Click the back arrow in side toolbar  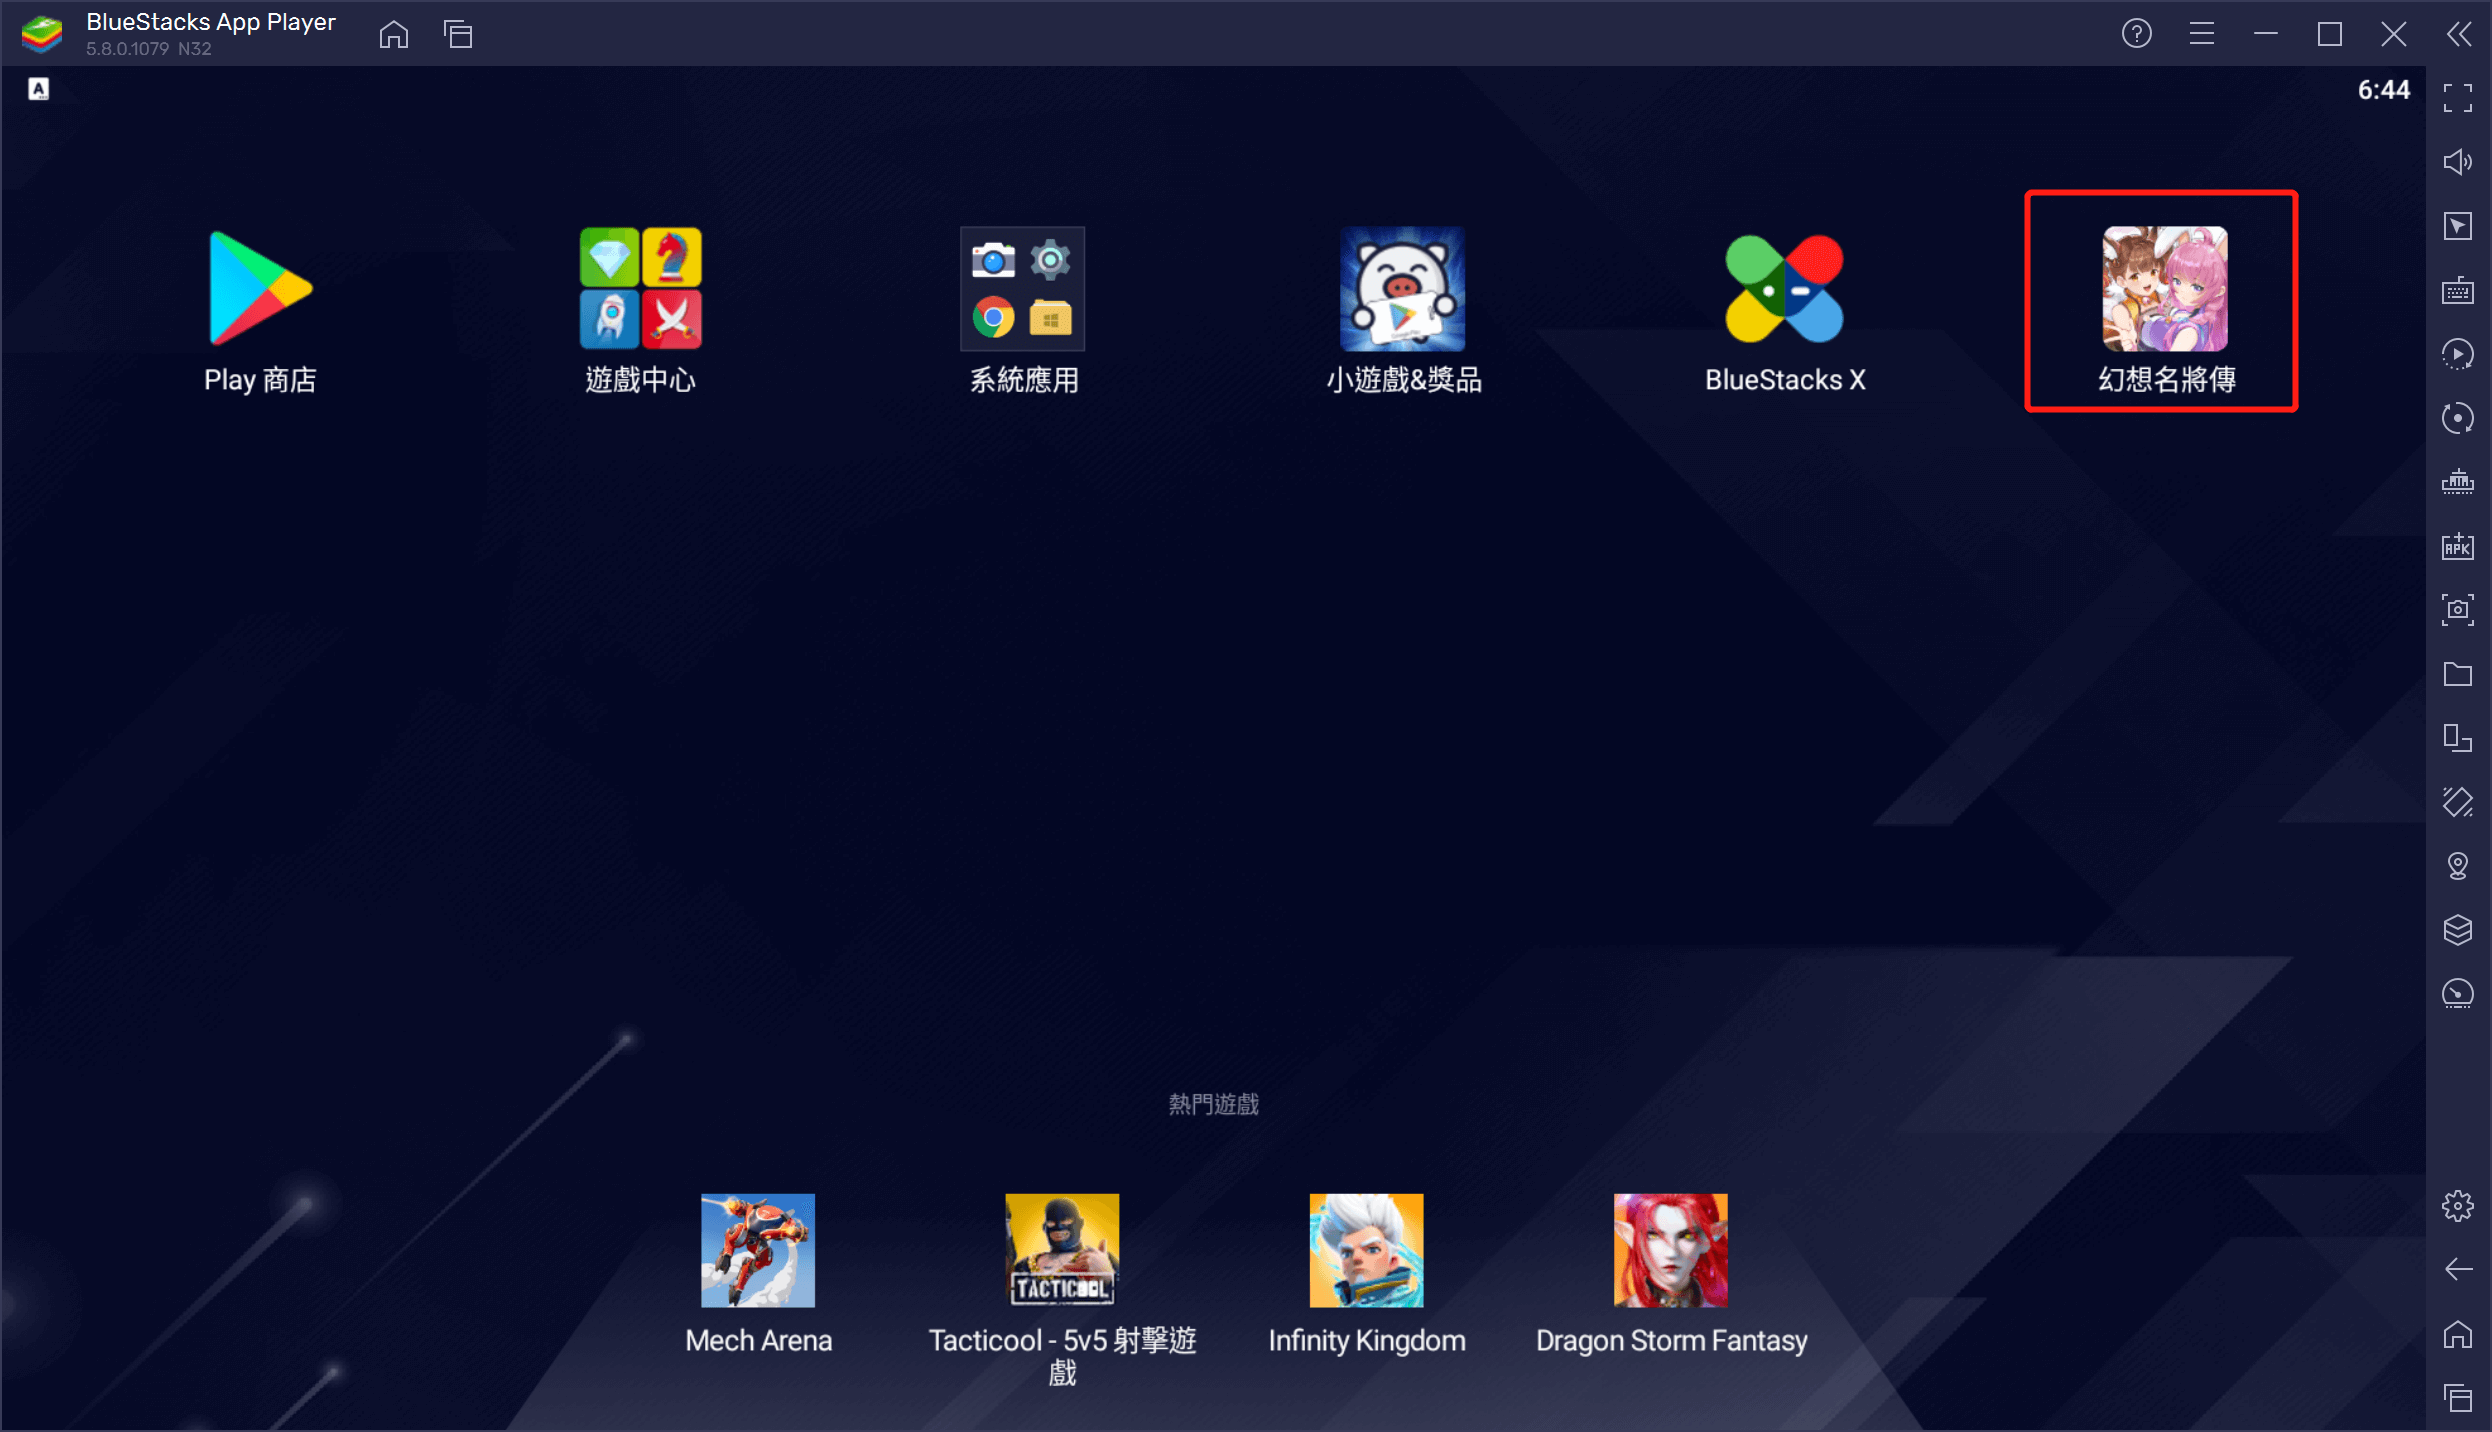pyautogui.click(x=2458, y=1270)
